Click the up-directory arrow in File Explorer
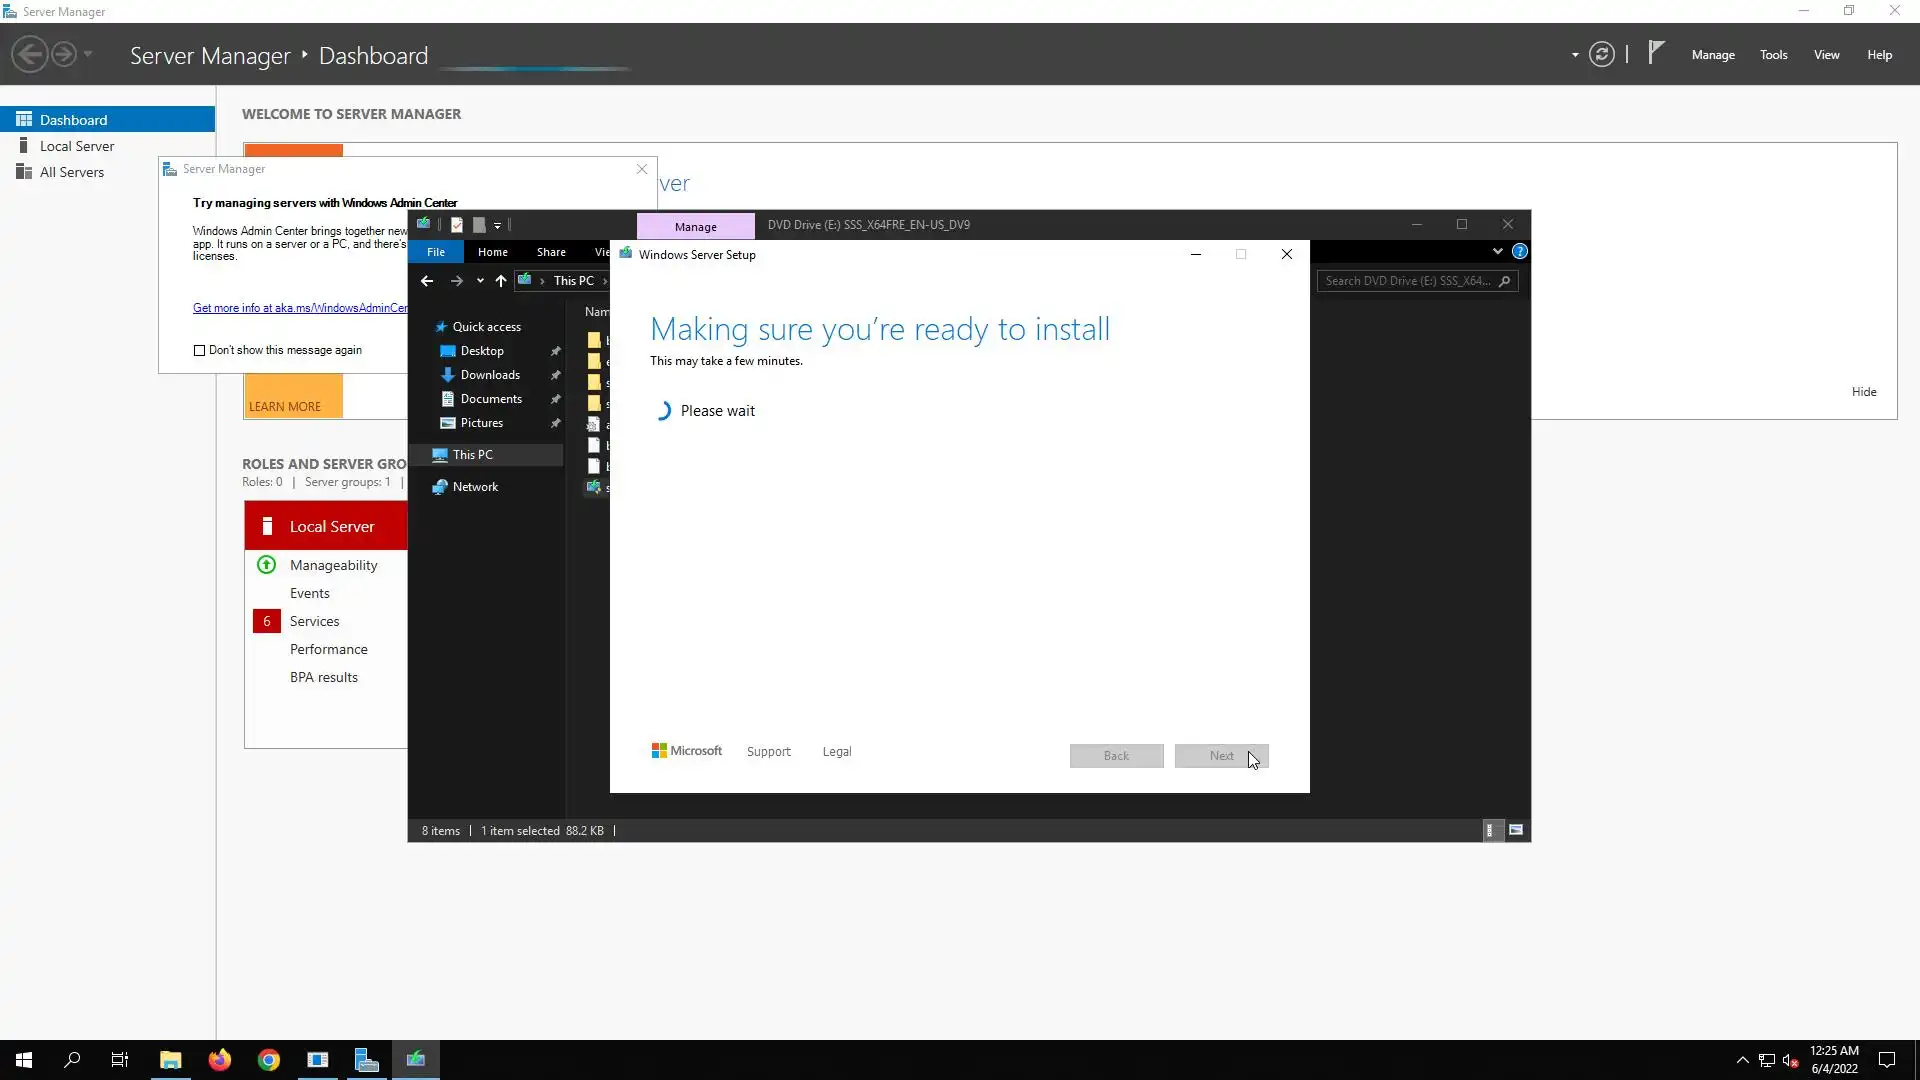The height and width of the screenshot is (1080, 1920). pyautogui.click(x=500, y=281)
